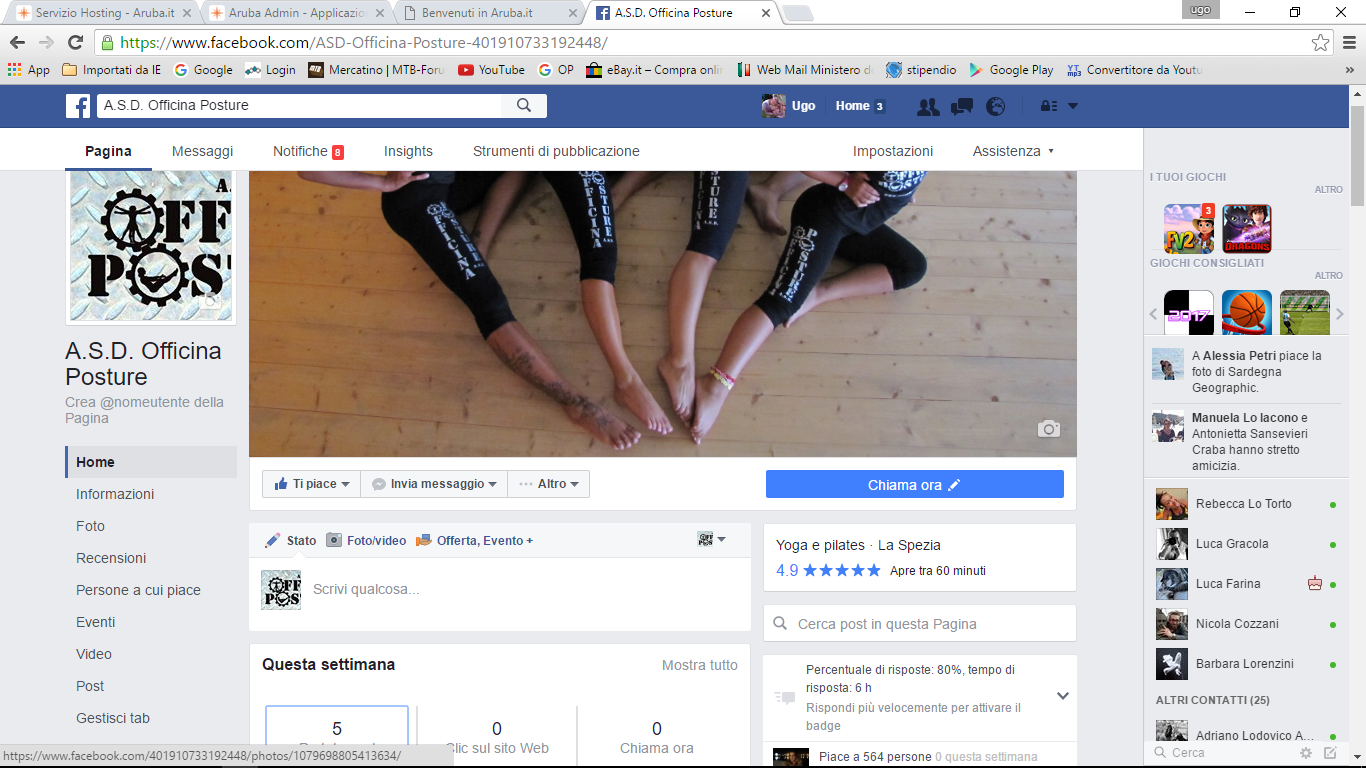Click Ugo profile picture in top bar
The width and height of the screenshot is (1366, 768).
pos(773,106)
